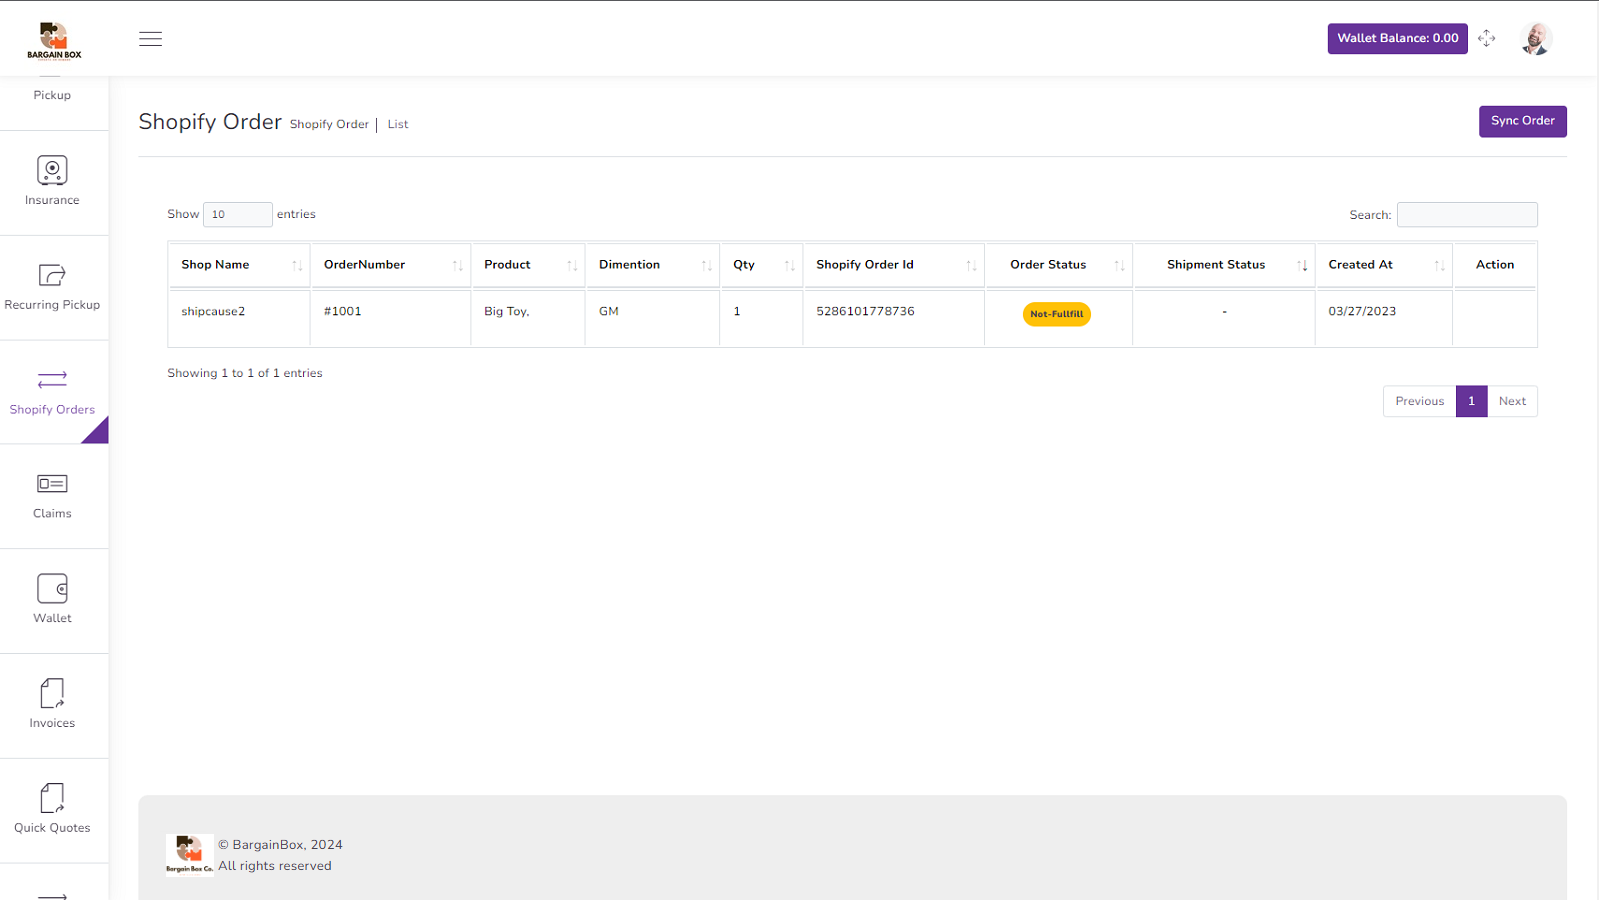Screen dimensions: 1600x900
Task: Open the Show entries selector
Action: [x=237, y=214]
